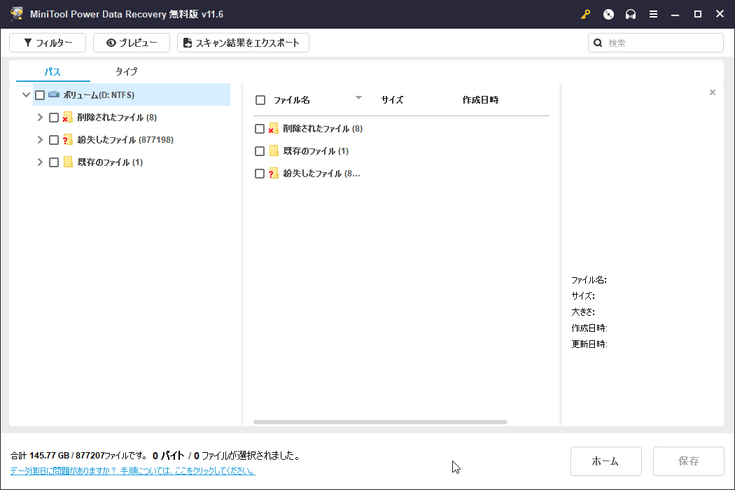735x490 pixels.
Task: Click the 検索 search input field
Action: click(x=661, y=43)
